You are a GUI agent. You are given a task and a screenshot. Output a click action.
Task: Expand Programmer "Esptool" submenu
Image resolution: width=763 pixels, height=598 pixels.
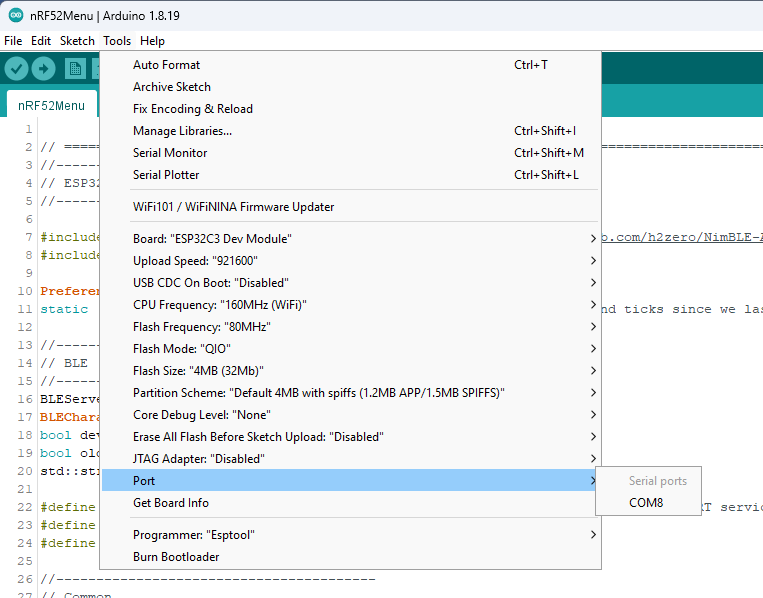(350, 535)
